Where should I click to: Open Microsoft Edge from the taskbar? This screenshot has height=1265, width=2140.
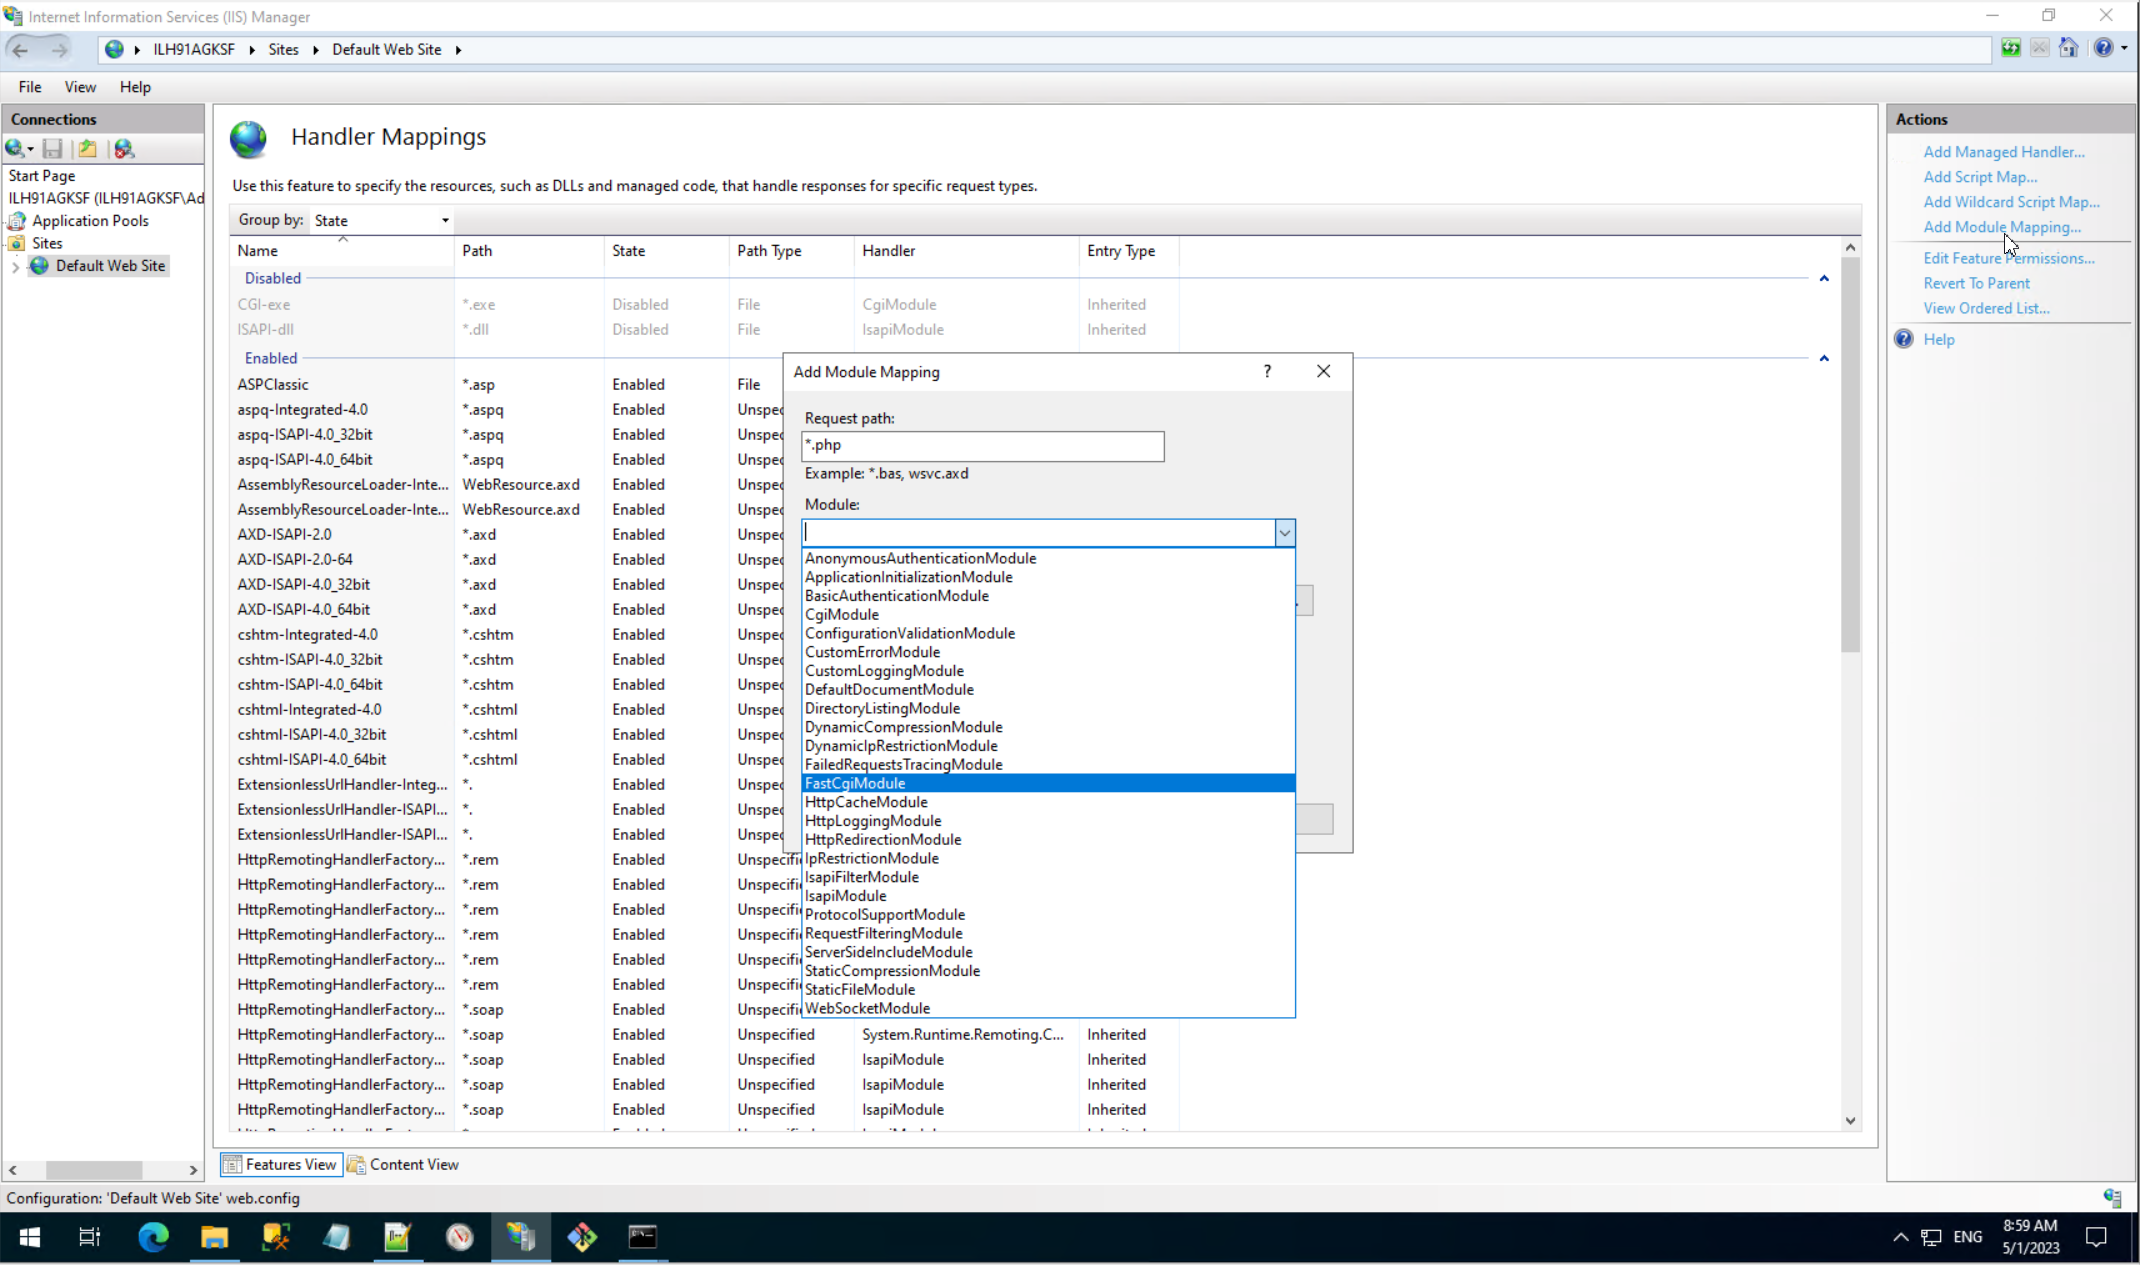[153, 1237]
